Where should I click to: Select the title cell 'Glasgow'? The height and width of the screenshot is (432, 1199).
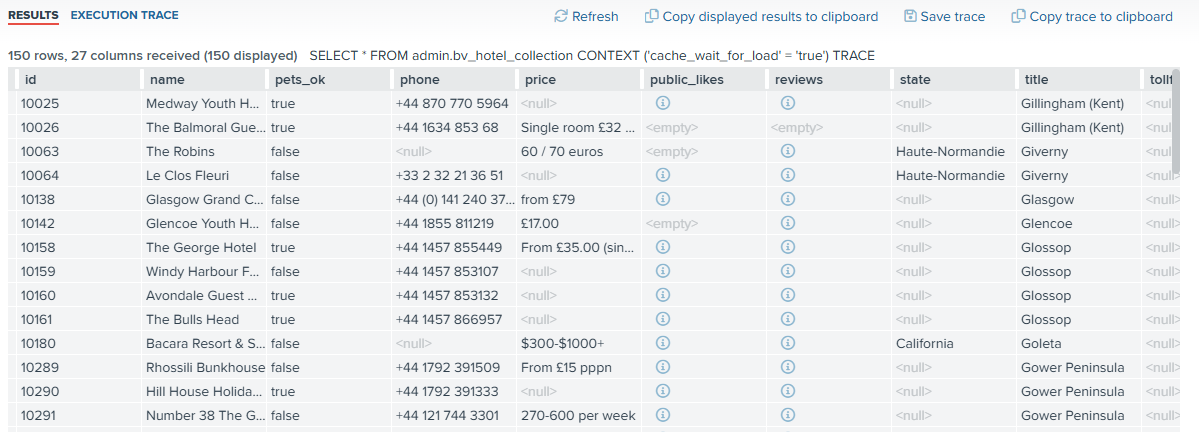click(1077, 199)
